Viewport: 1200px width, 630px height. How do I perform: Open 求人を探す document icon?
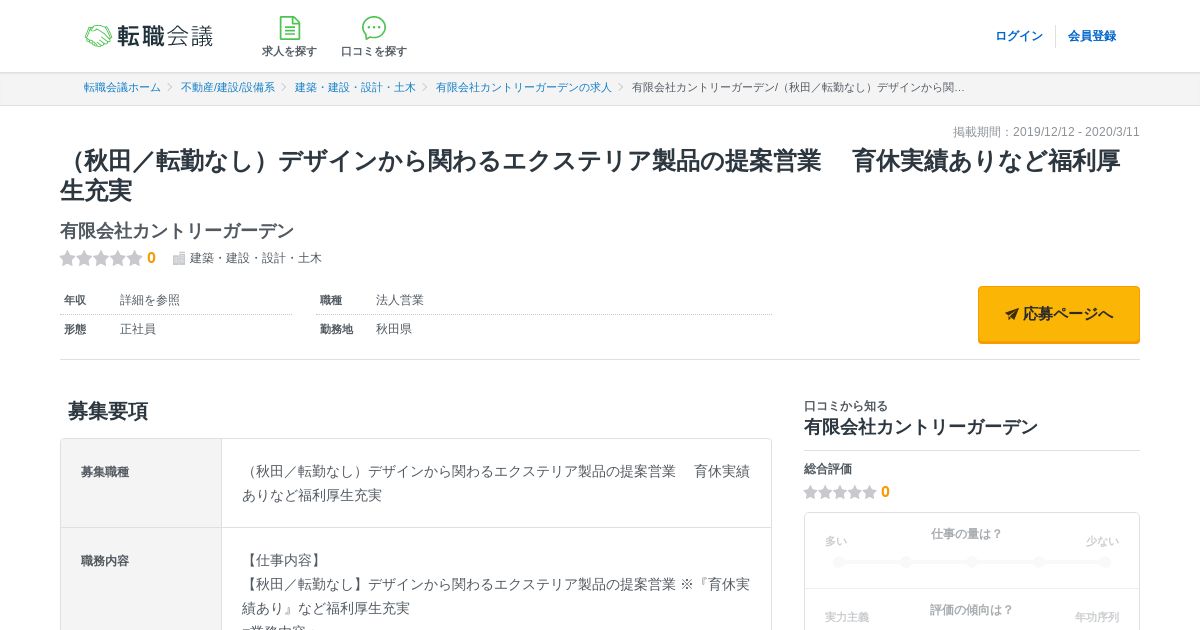click(289, 28)
